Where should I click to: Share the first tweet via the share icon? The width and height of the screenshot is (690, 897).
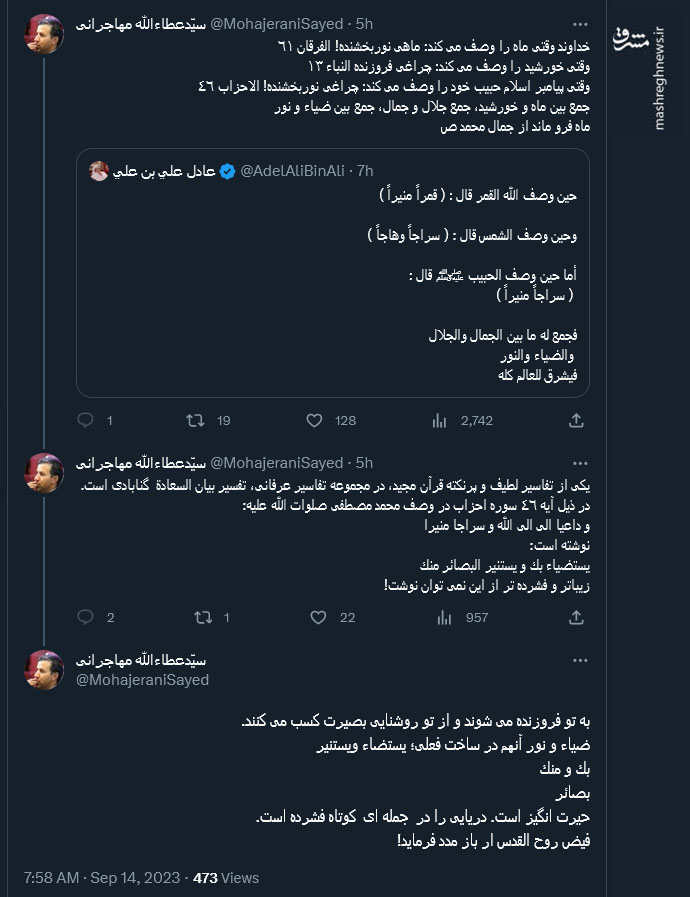(576, 420)
